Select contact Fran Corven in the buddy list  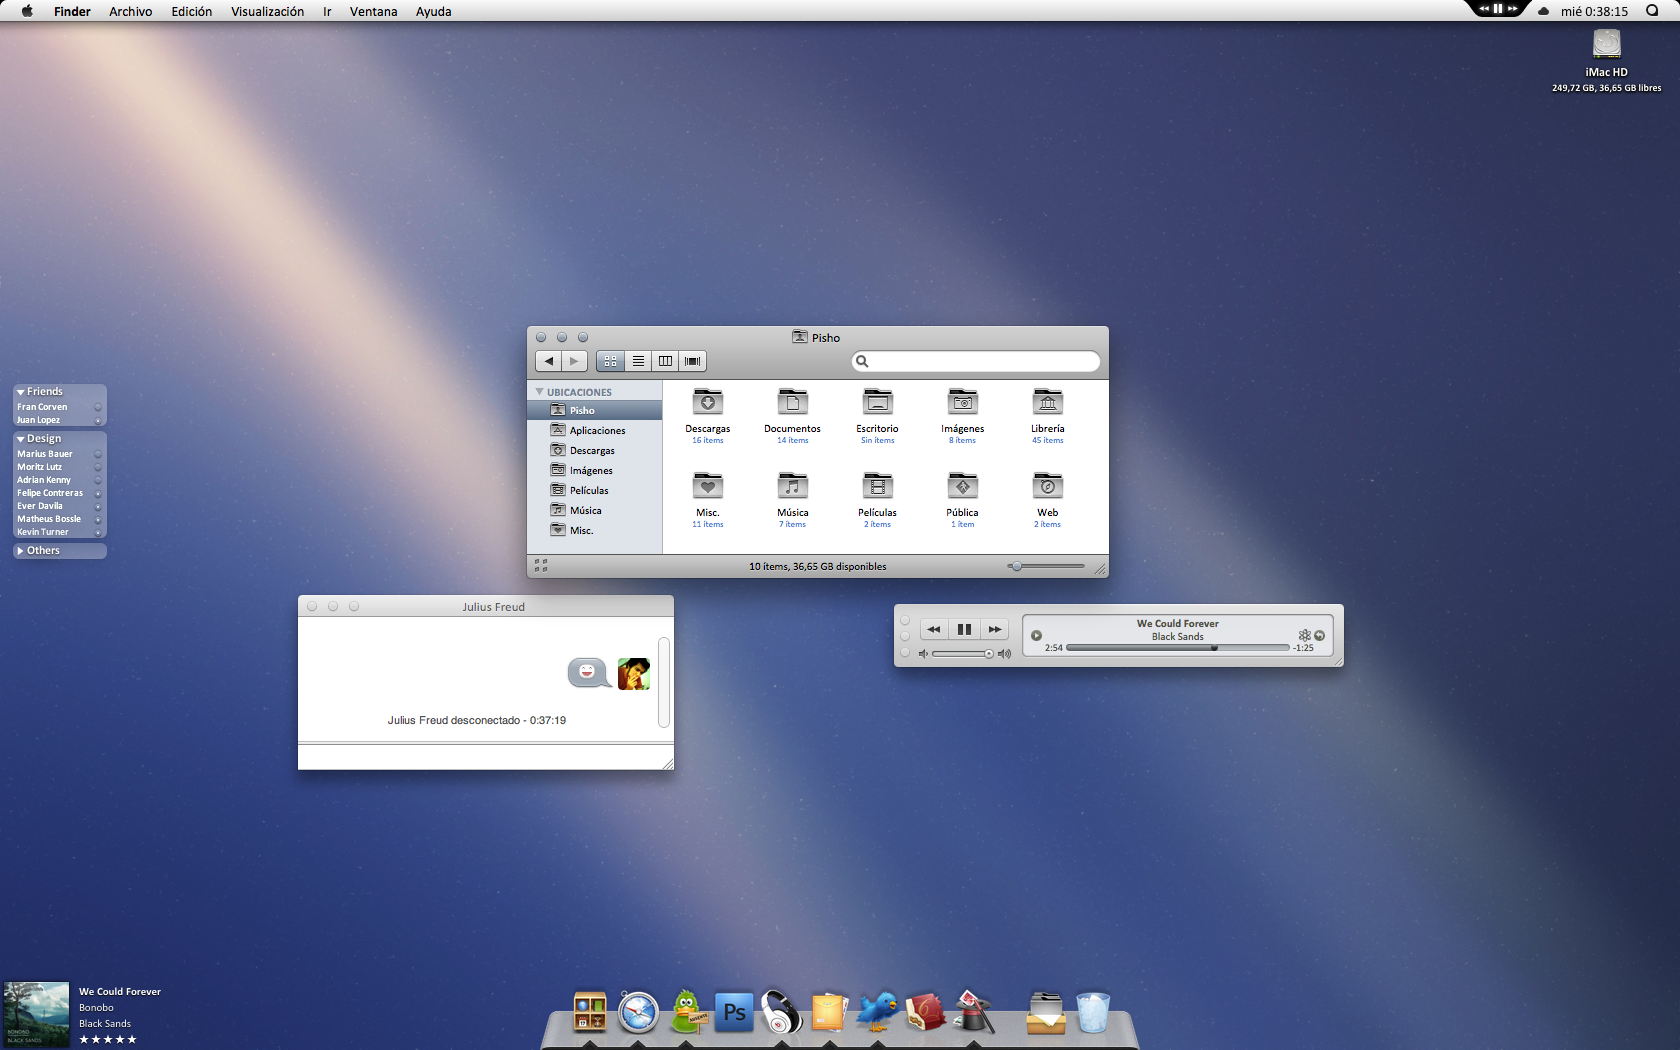[x=59, y=407]
